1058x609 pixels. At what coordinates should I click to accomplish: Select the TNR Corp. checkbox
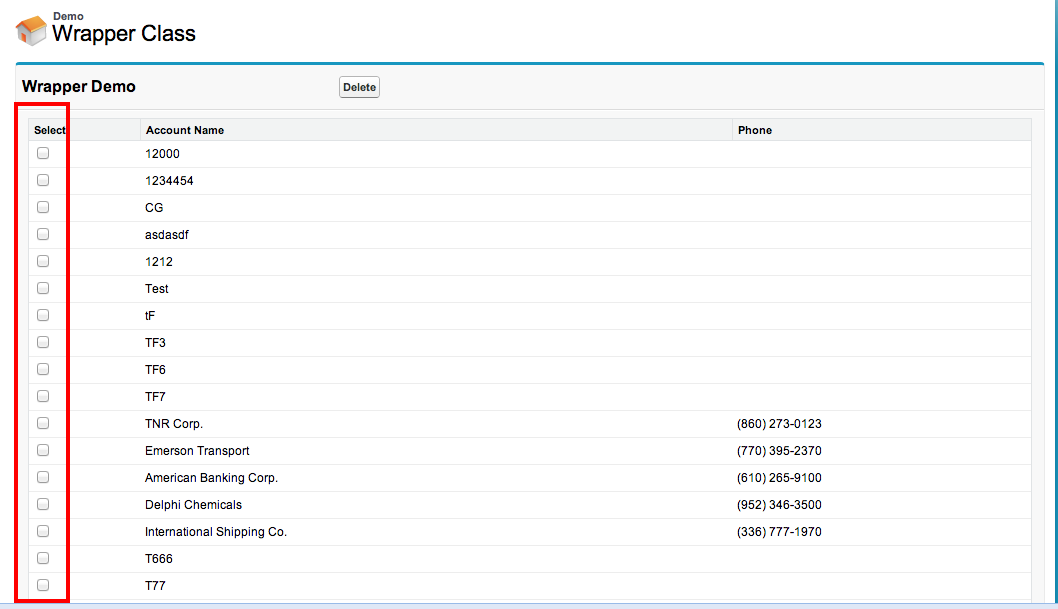(43, 423)
